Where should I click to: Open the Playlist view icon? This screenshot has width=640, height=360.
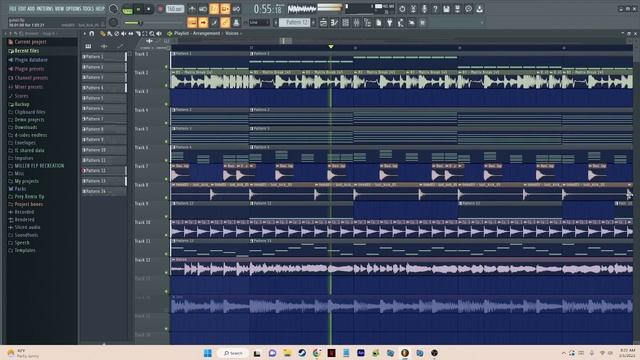click(x=323, y=23)
